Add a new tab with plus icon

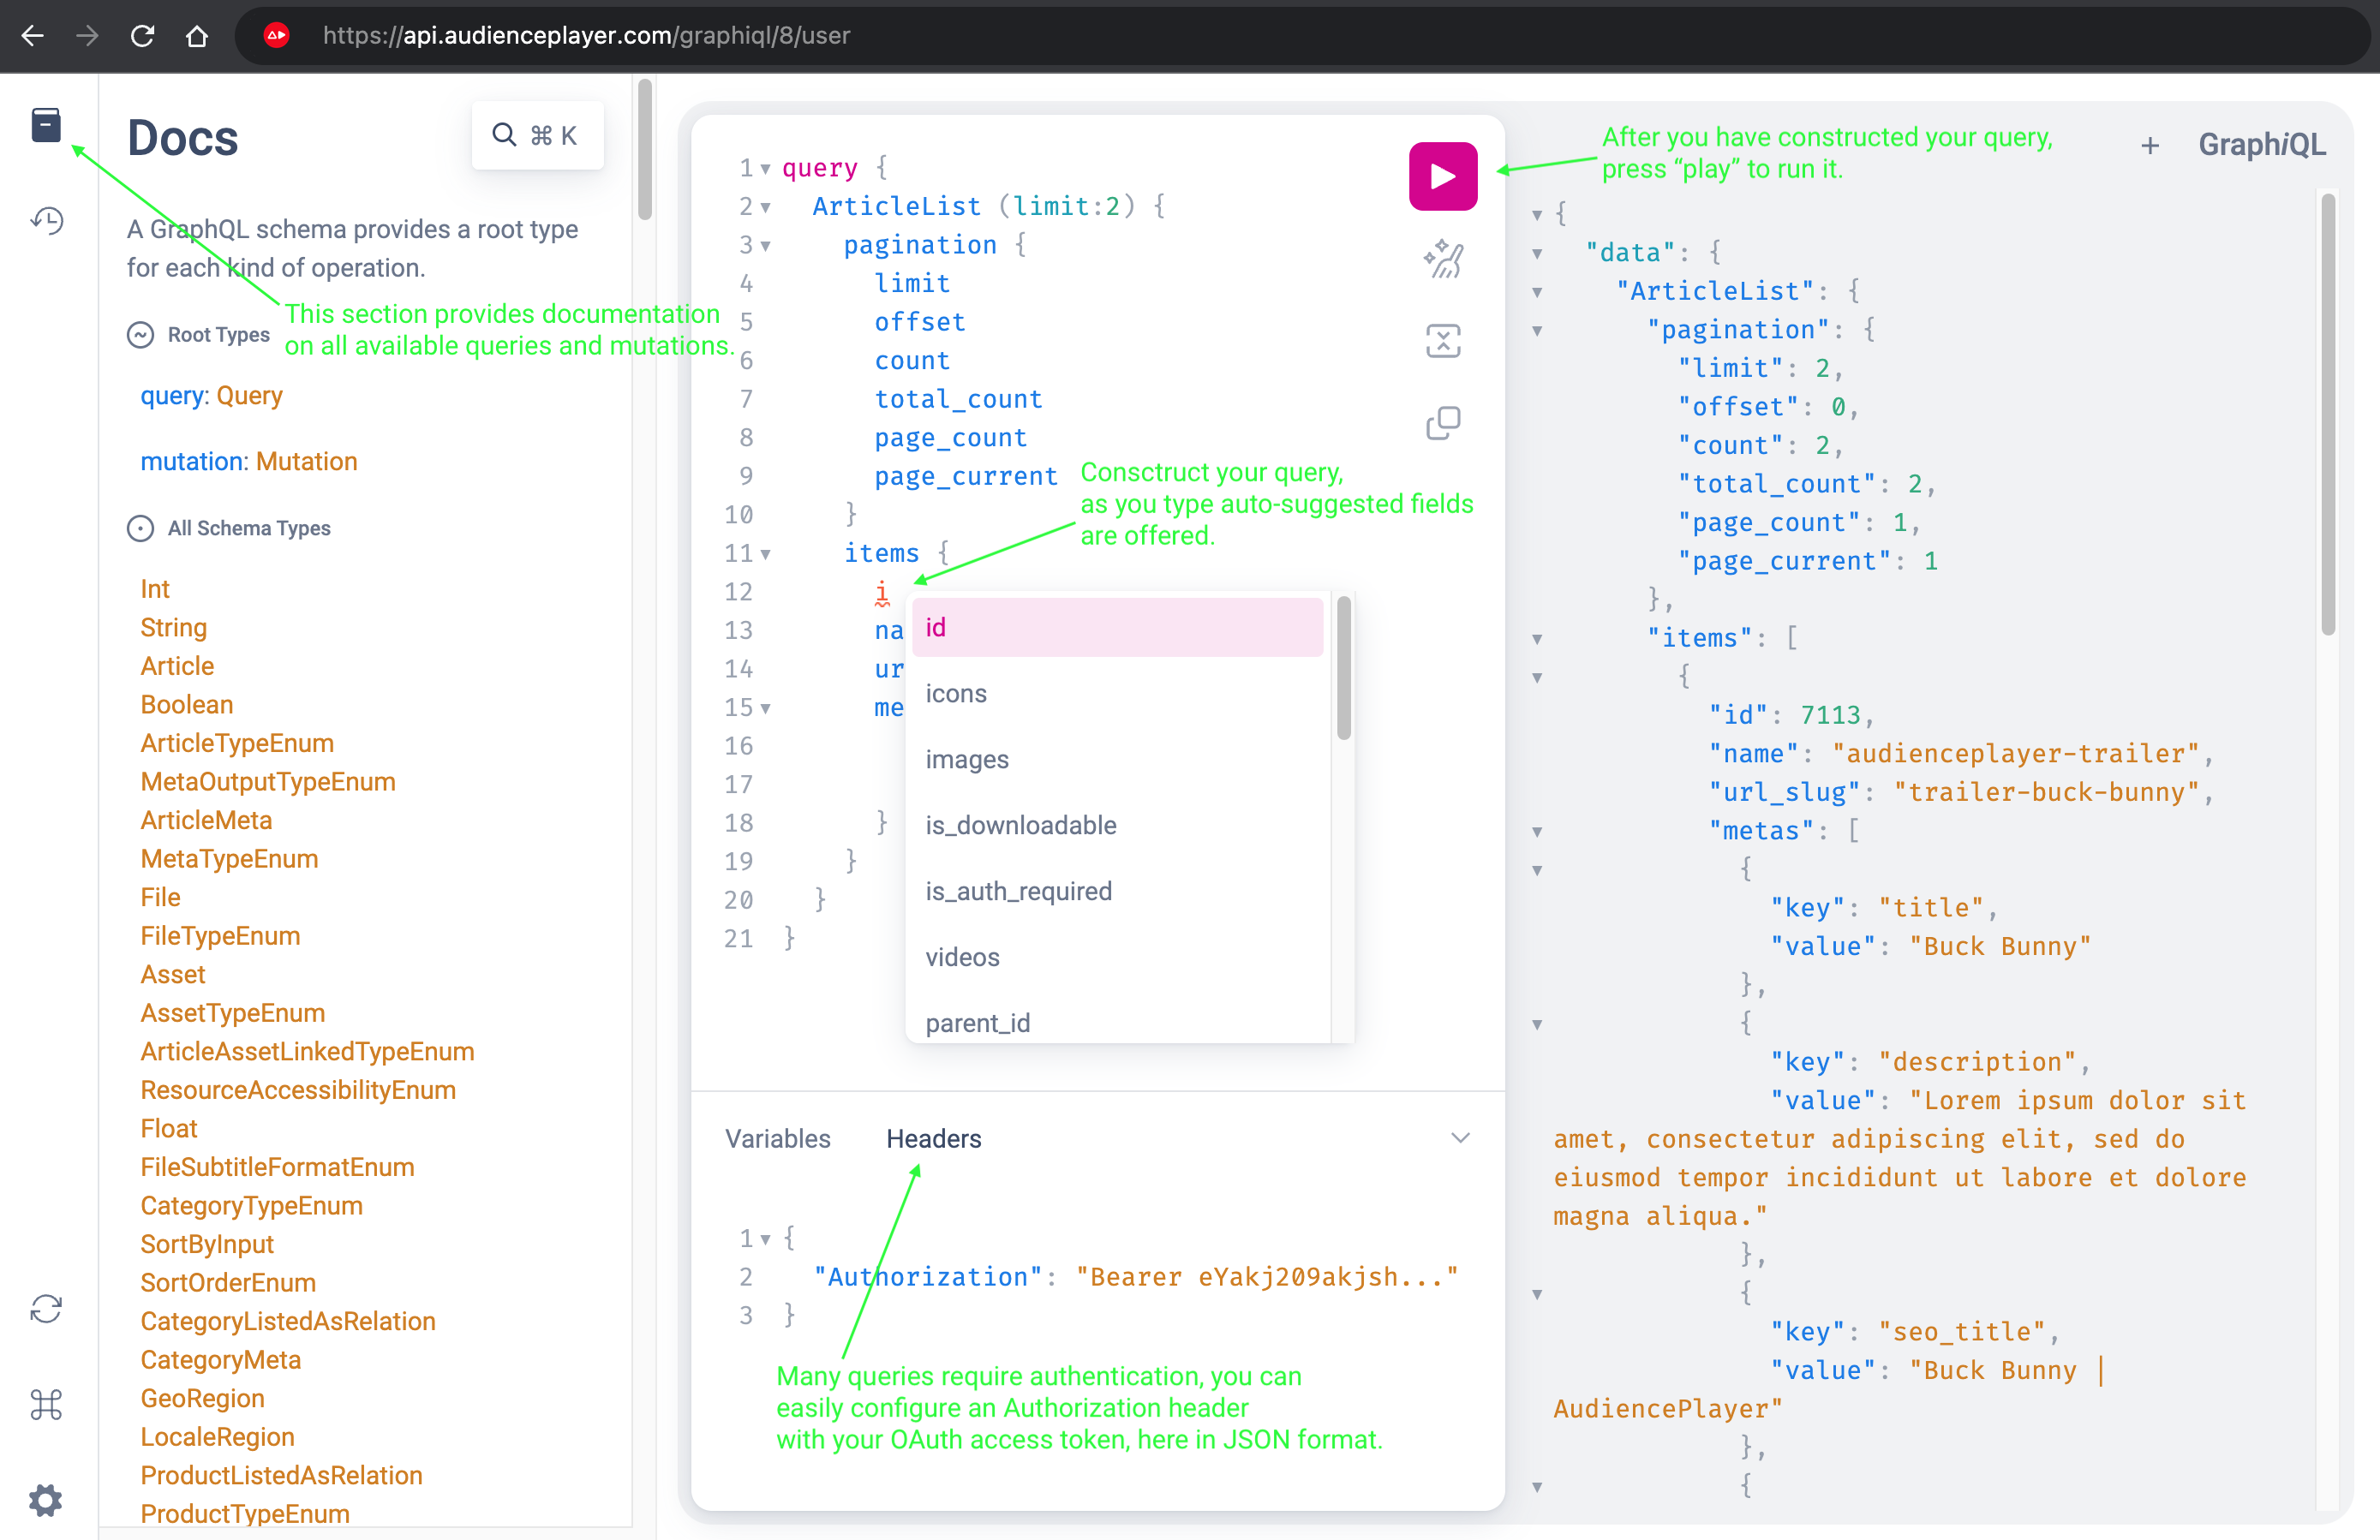[2150, 146]
